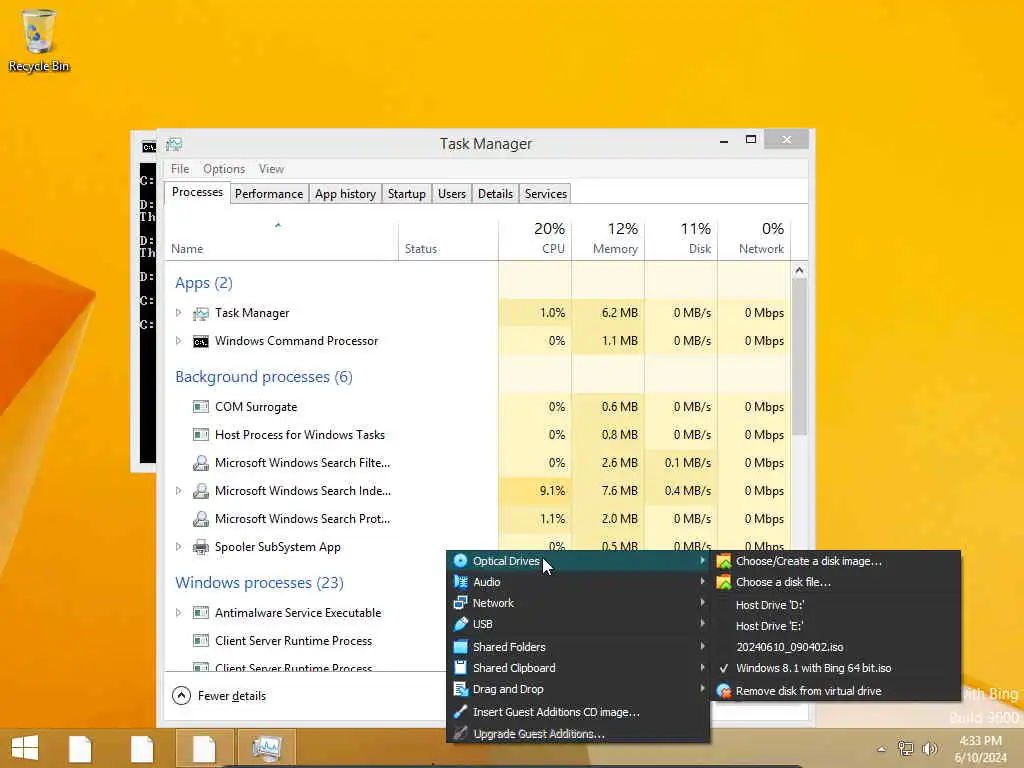Click the Optical Drives disc icon

coord(460,560)
